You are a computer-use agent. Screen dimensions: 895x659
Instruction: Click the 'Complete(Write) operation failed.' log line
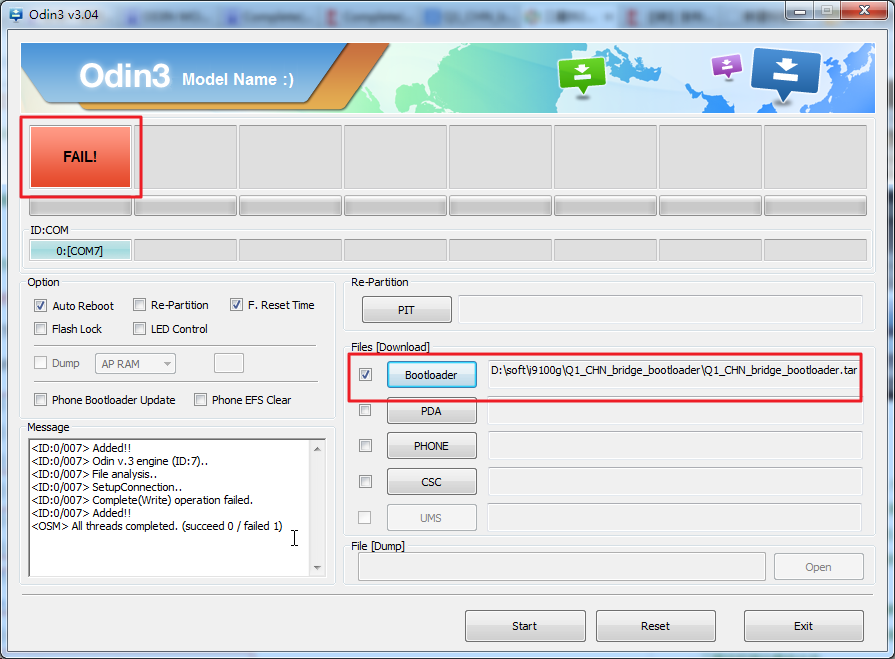coord(142,500)
